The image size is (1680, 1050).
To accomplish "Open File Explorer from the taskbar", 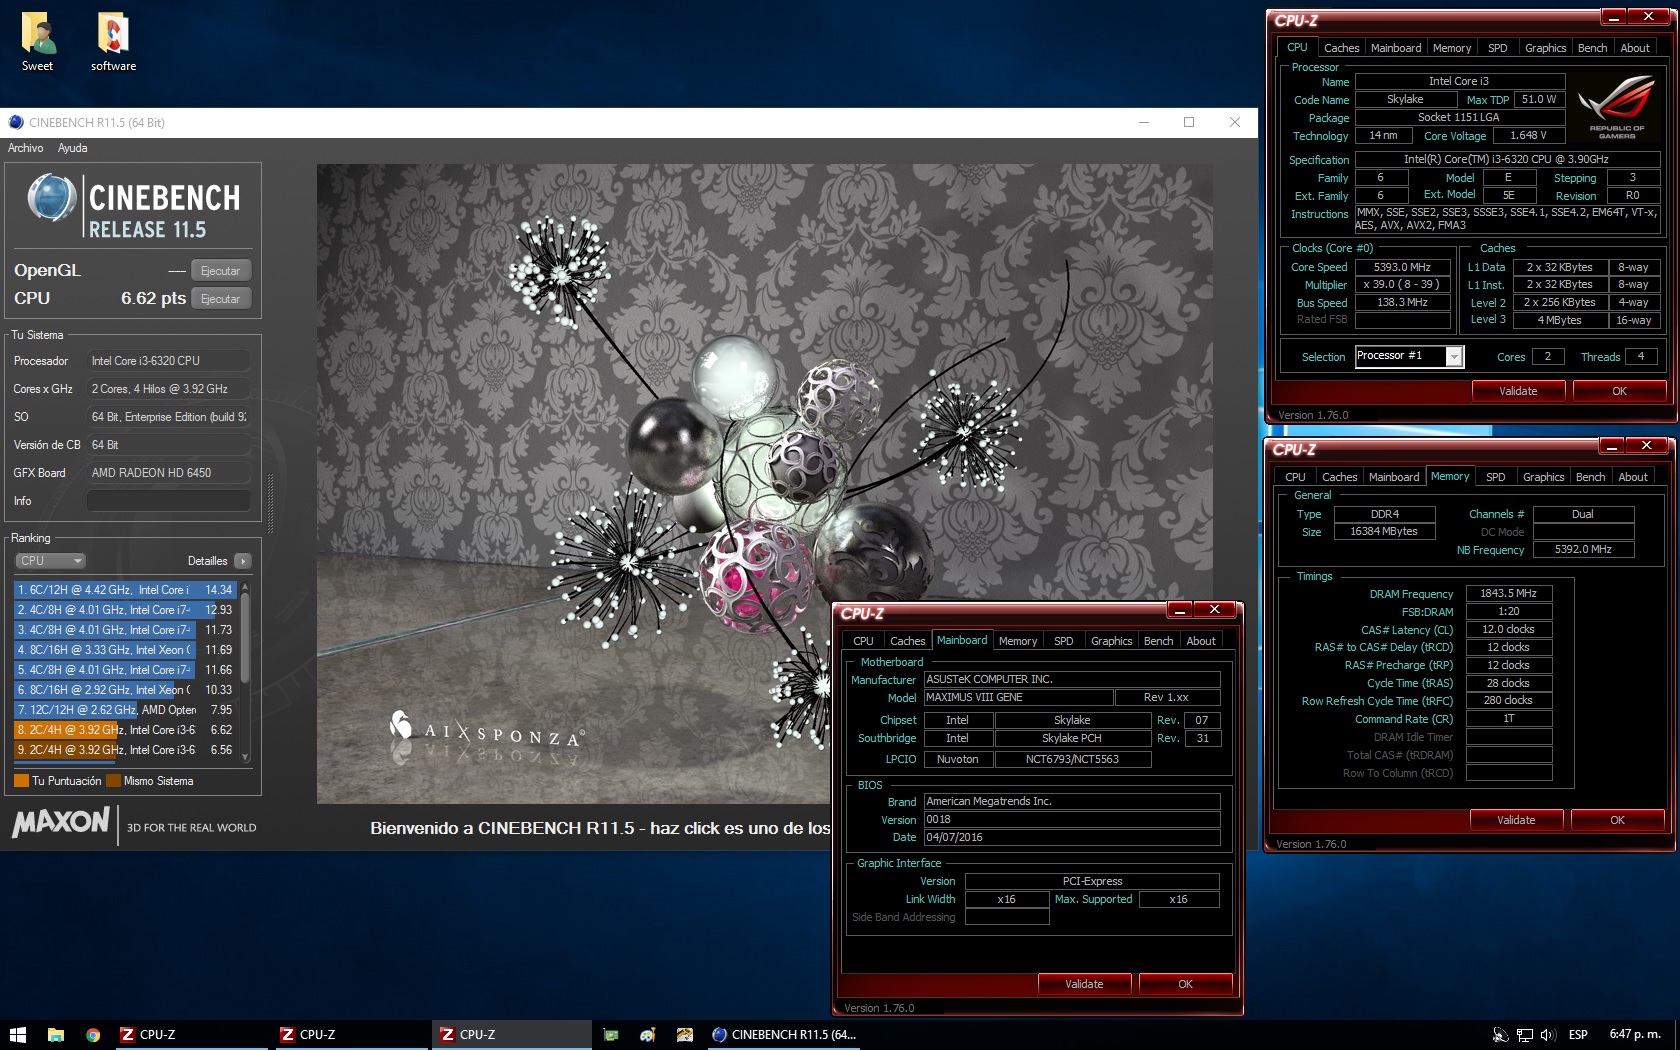I will 56,1035.
